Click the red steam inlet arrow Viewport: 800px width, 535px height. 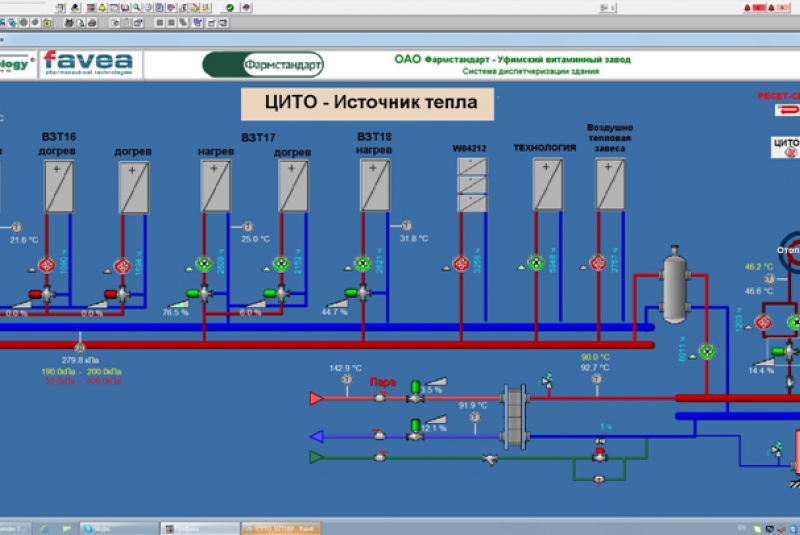tap(316, 398)
